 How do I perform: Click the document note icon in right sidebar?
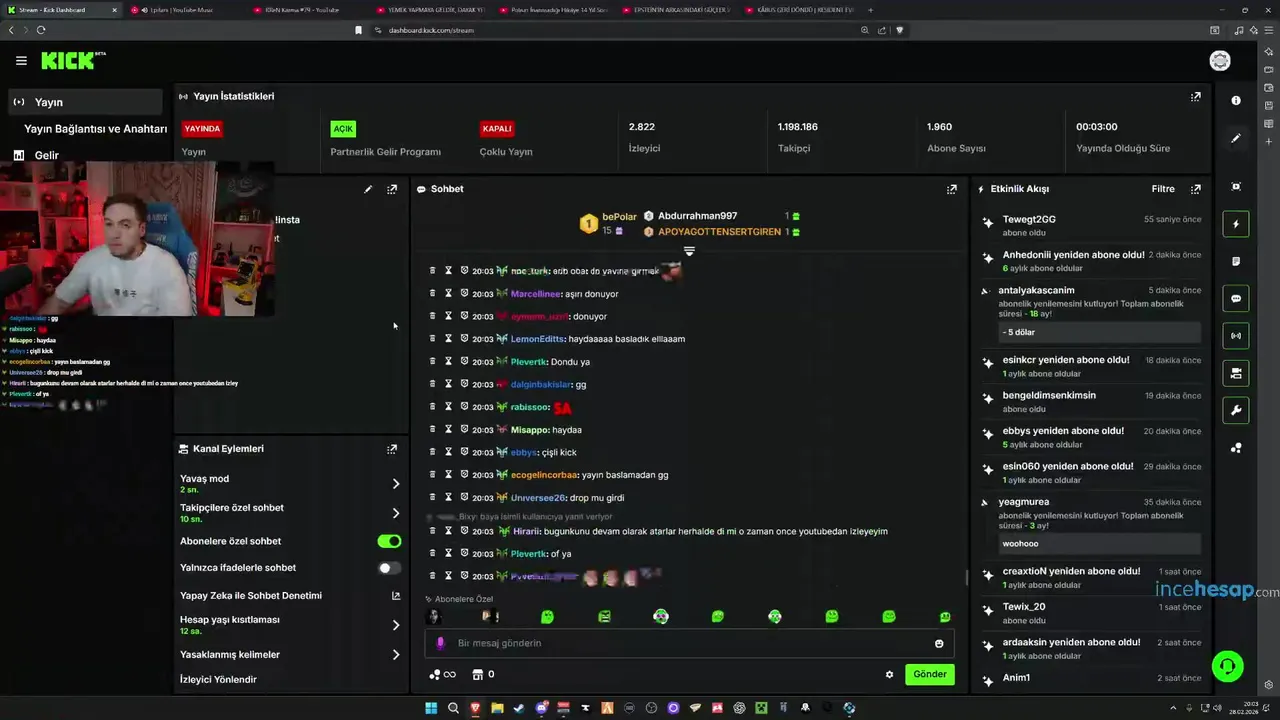tap(1236, 261)
